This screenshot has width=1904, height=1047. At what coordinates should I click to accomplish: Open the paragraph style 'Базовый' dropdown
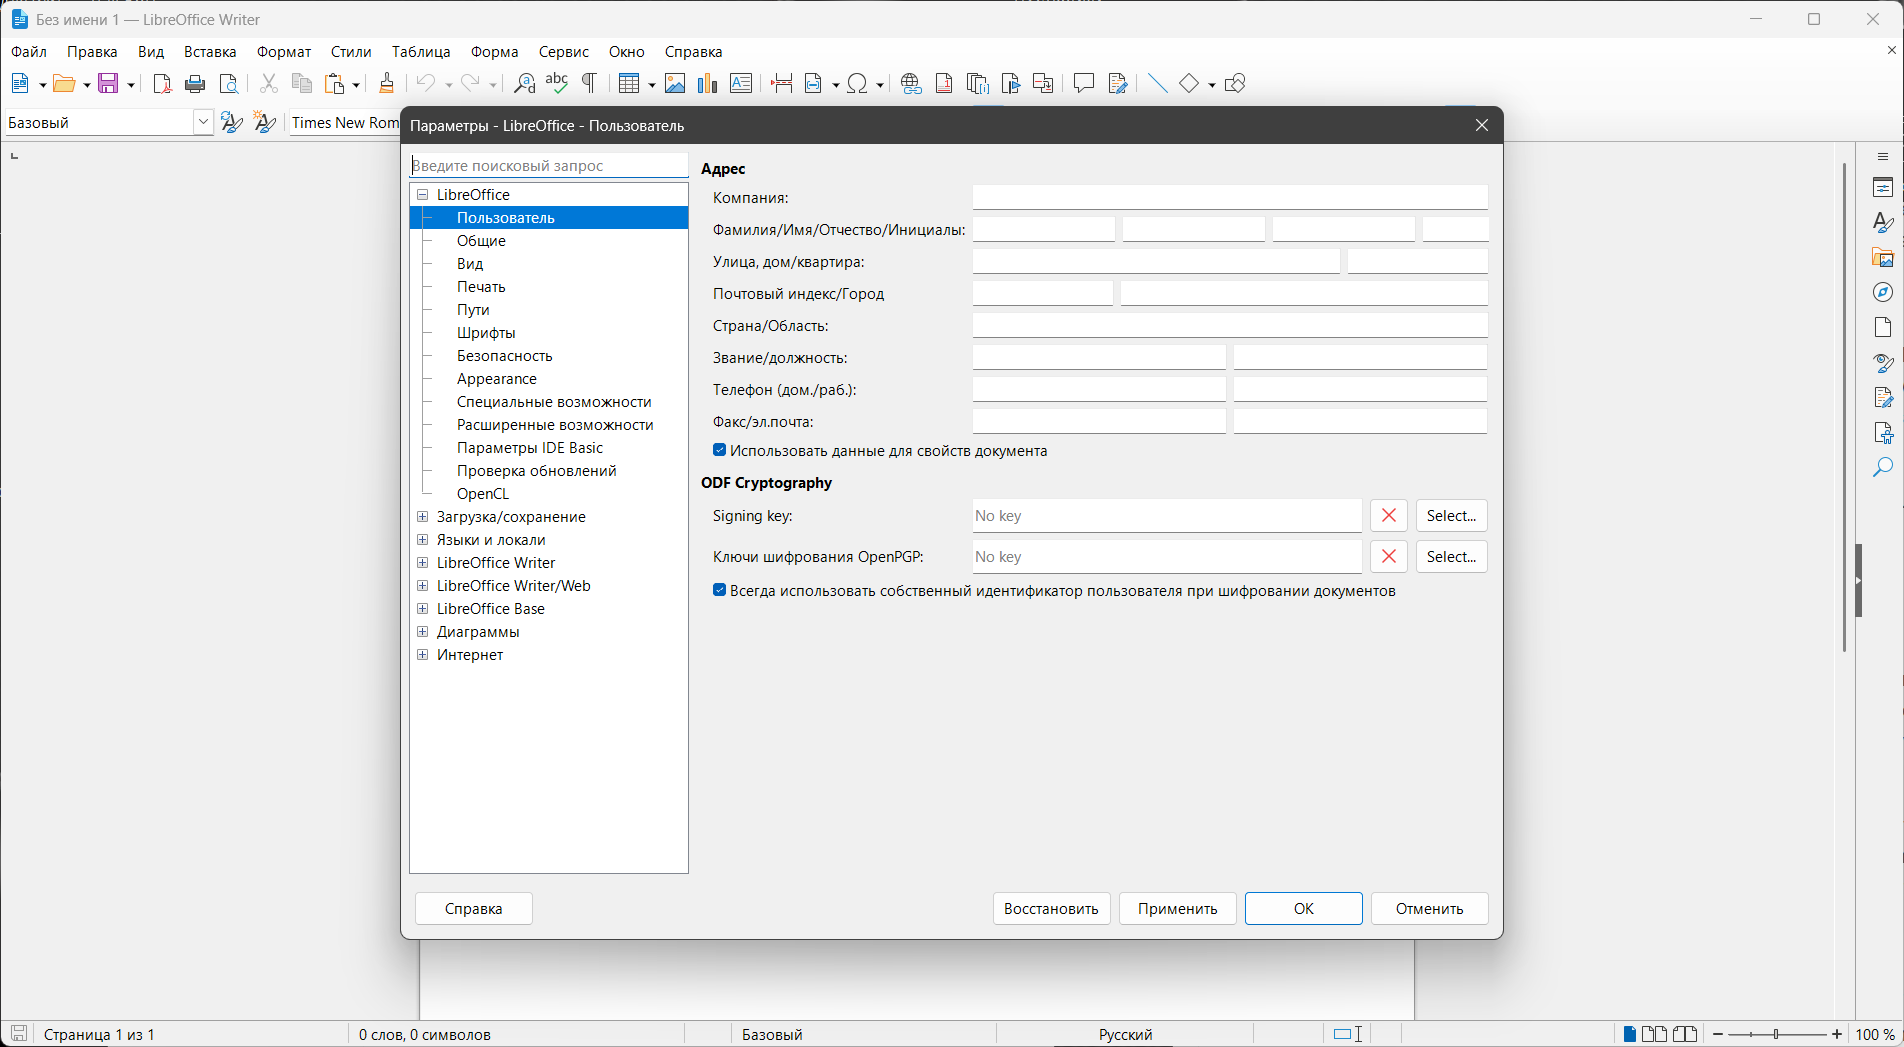click(203, 123)
